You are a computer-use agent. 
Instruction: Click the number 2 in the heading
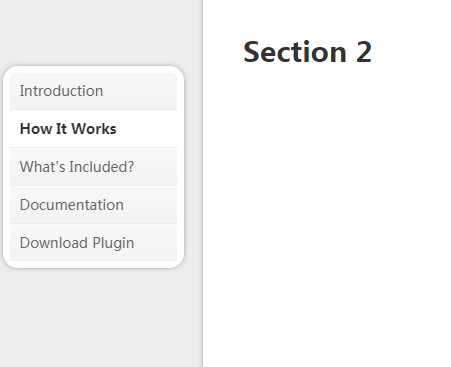pos(364,52)
